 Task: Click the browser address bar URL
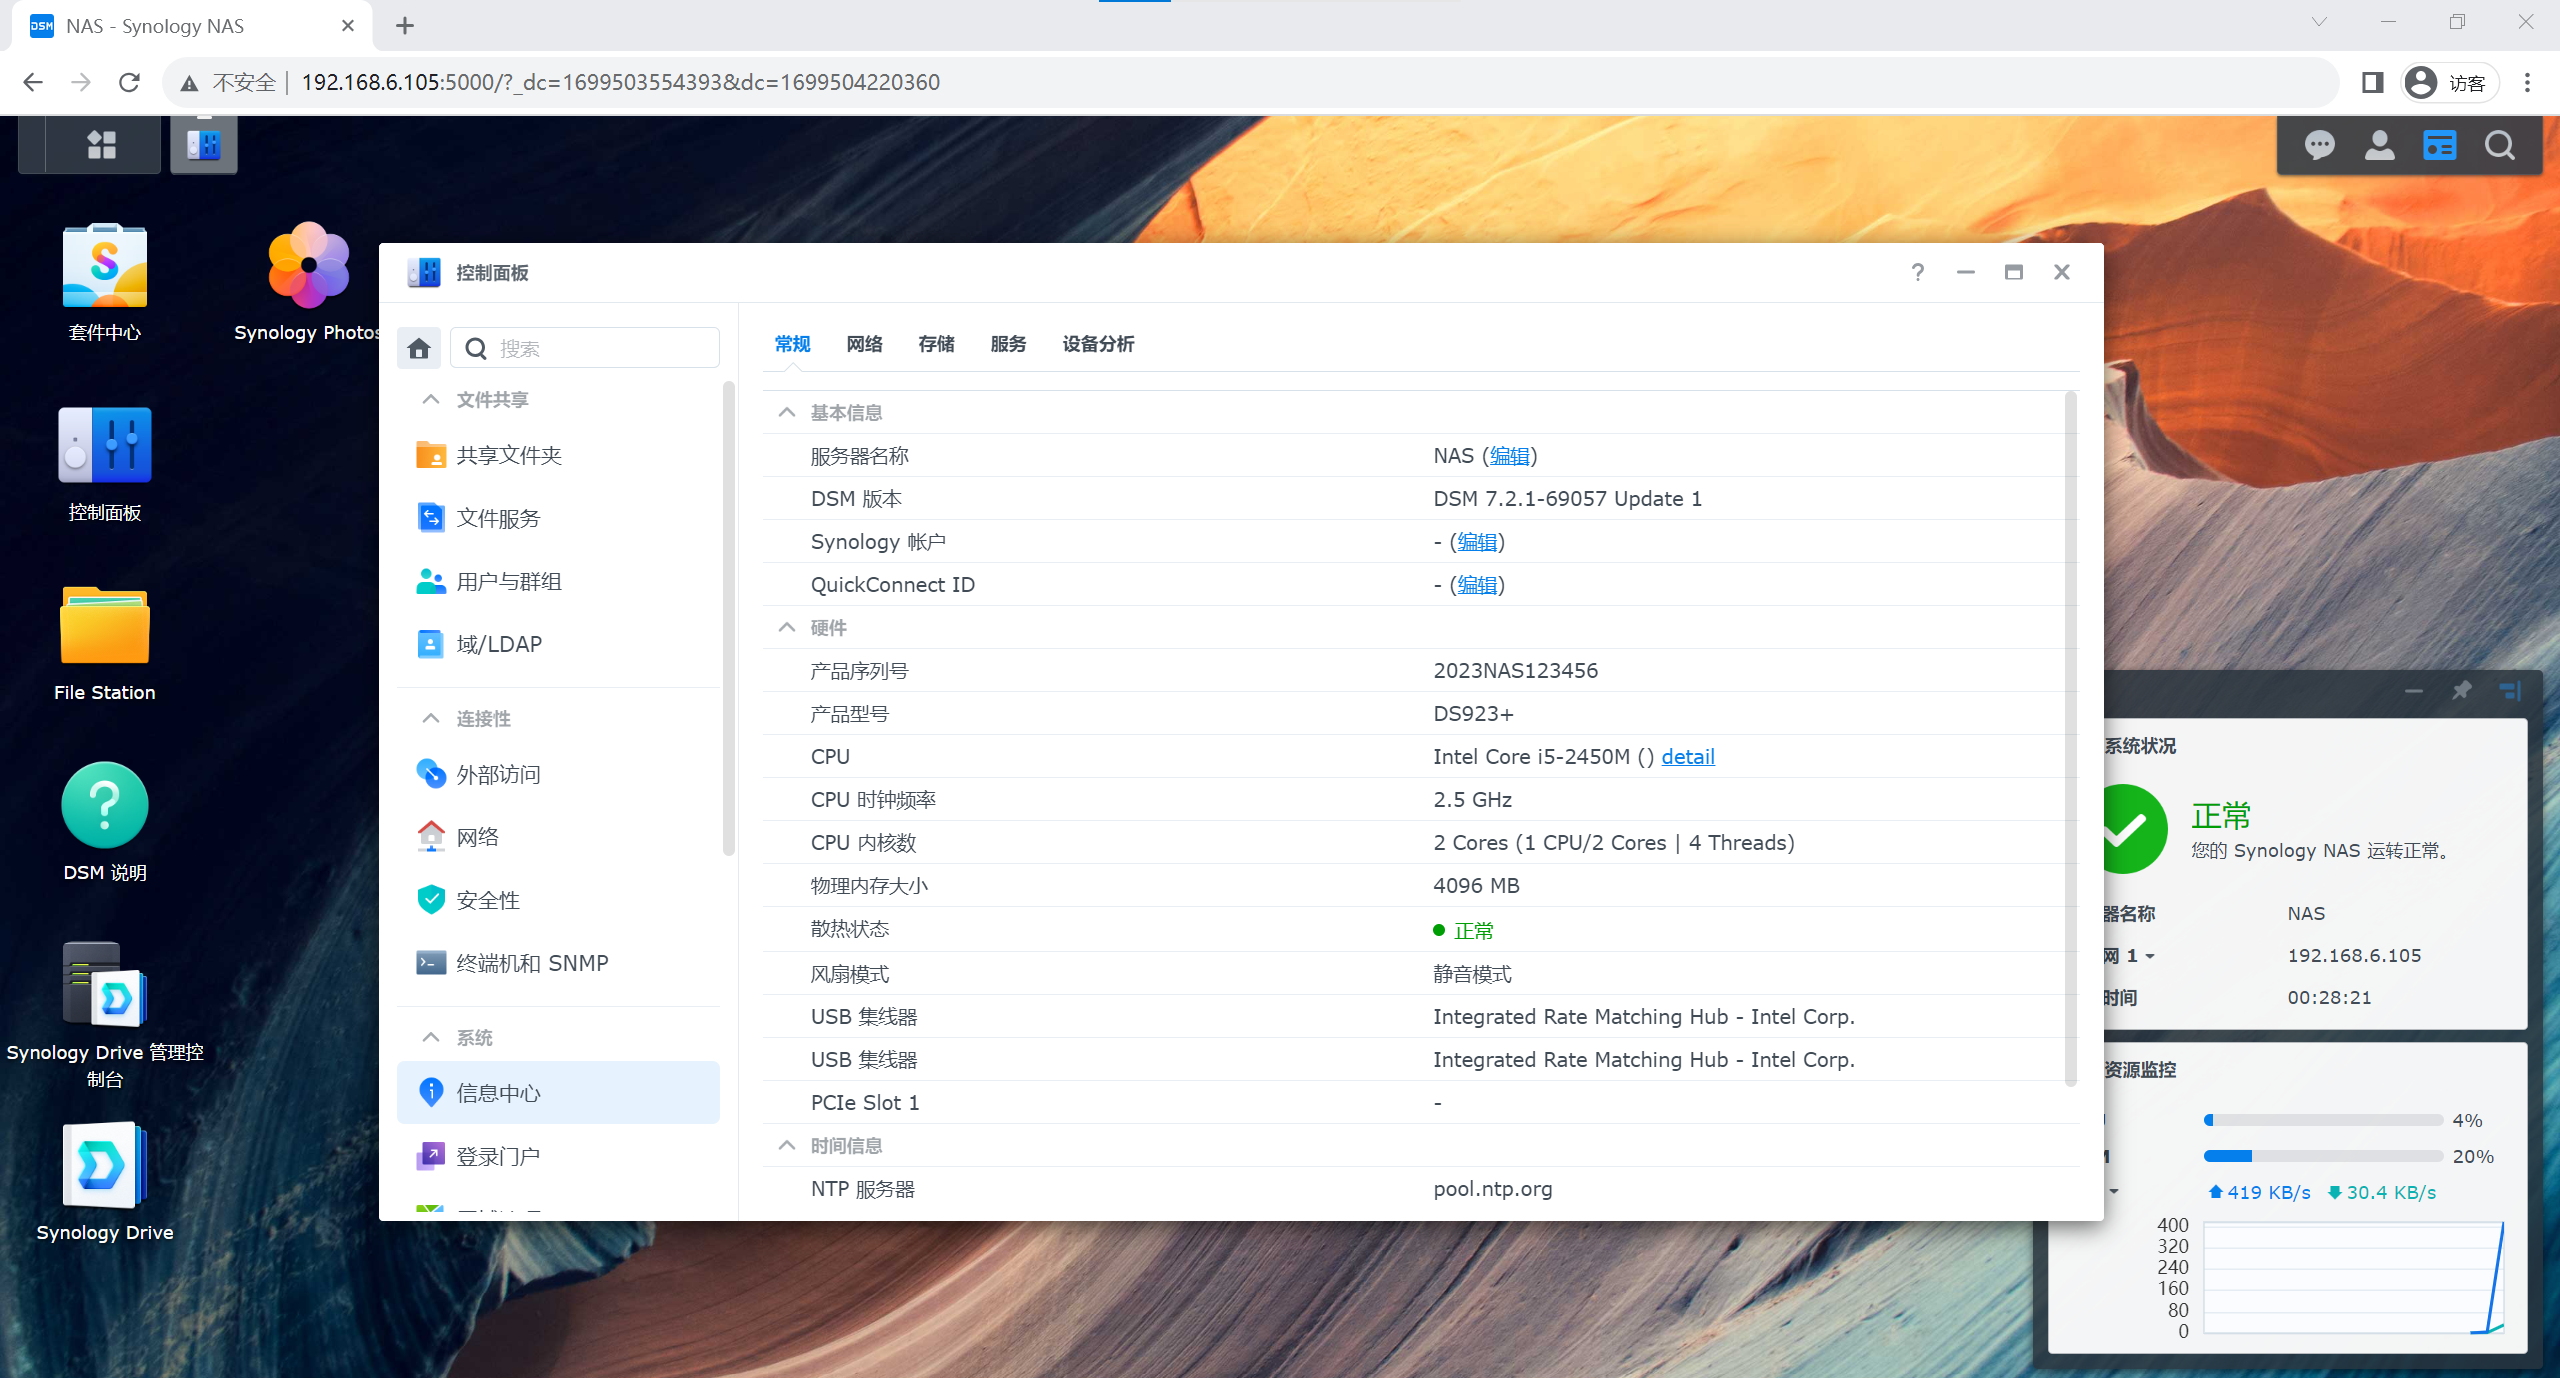[x=620, y=82]
